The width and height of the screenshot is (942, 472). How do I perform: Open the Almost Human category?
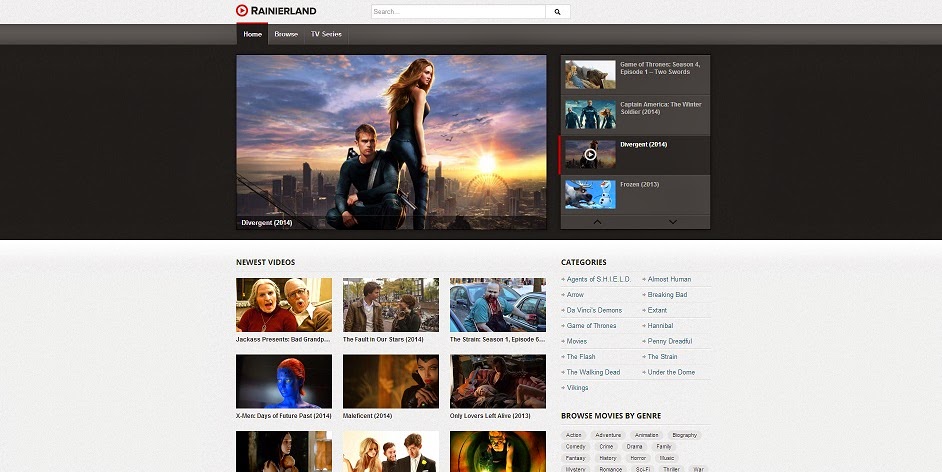pyautogui.click(x=669, y=279)
